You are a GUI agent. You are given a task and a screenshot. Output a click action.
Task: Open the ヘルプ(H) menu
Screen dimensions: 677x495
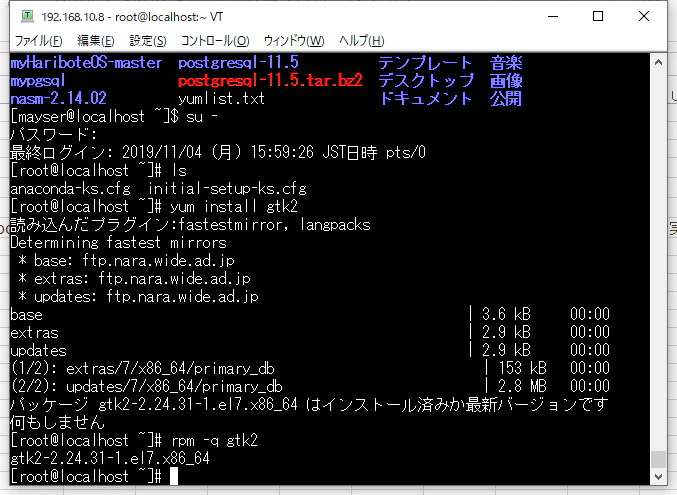362,41
